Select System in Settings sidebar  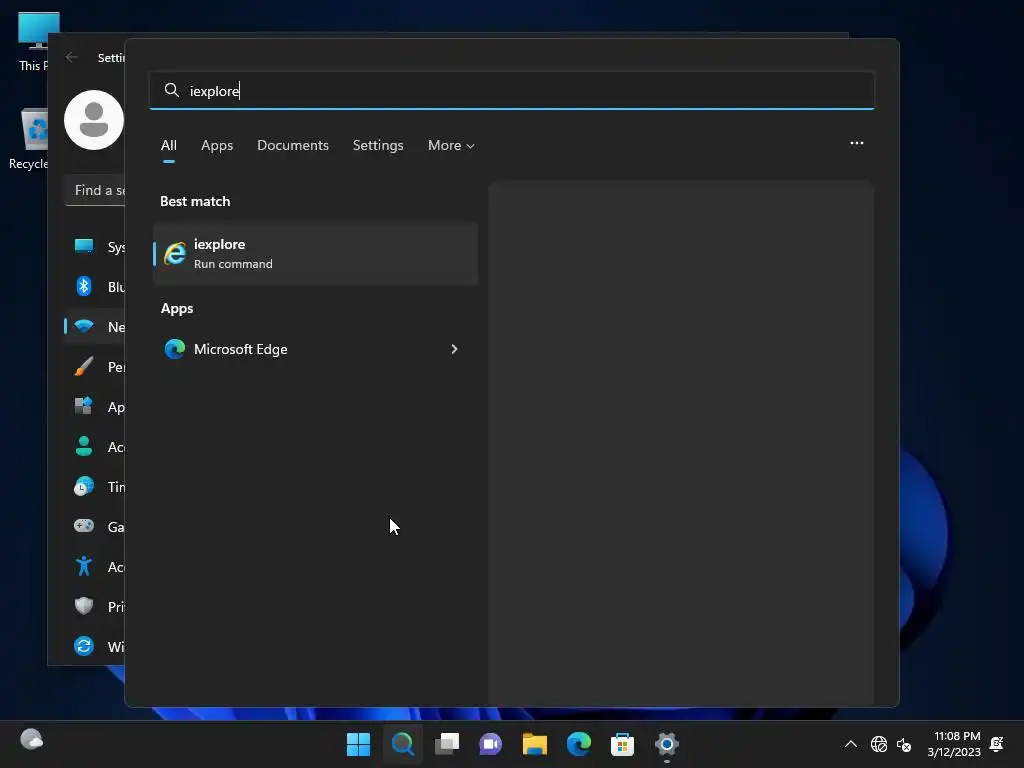click(x=96, y=247)
